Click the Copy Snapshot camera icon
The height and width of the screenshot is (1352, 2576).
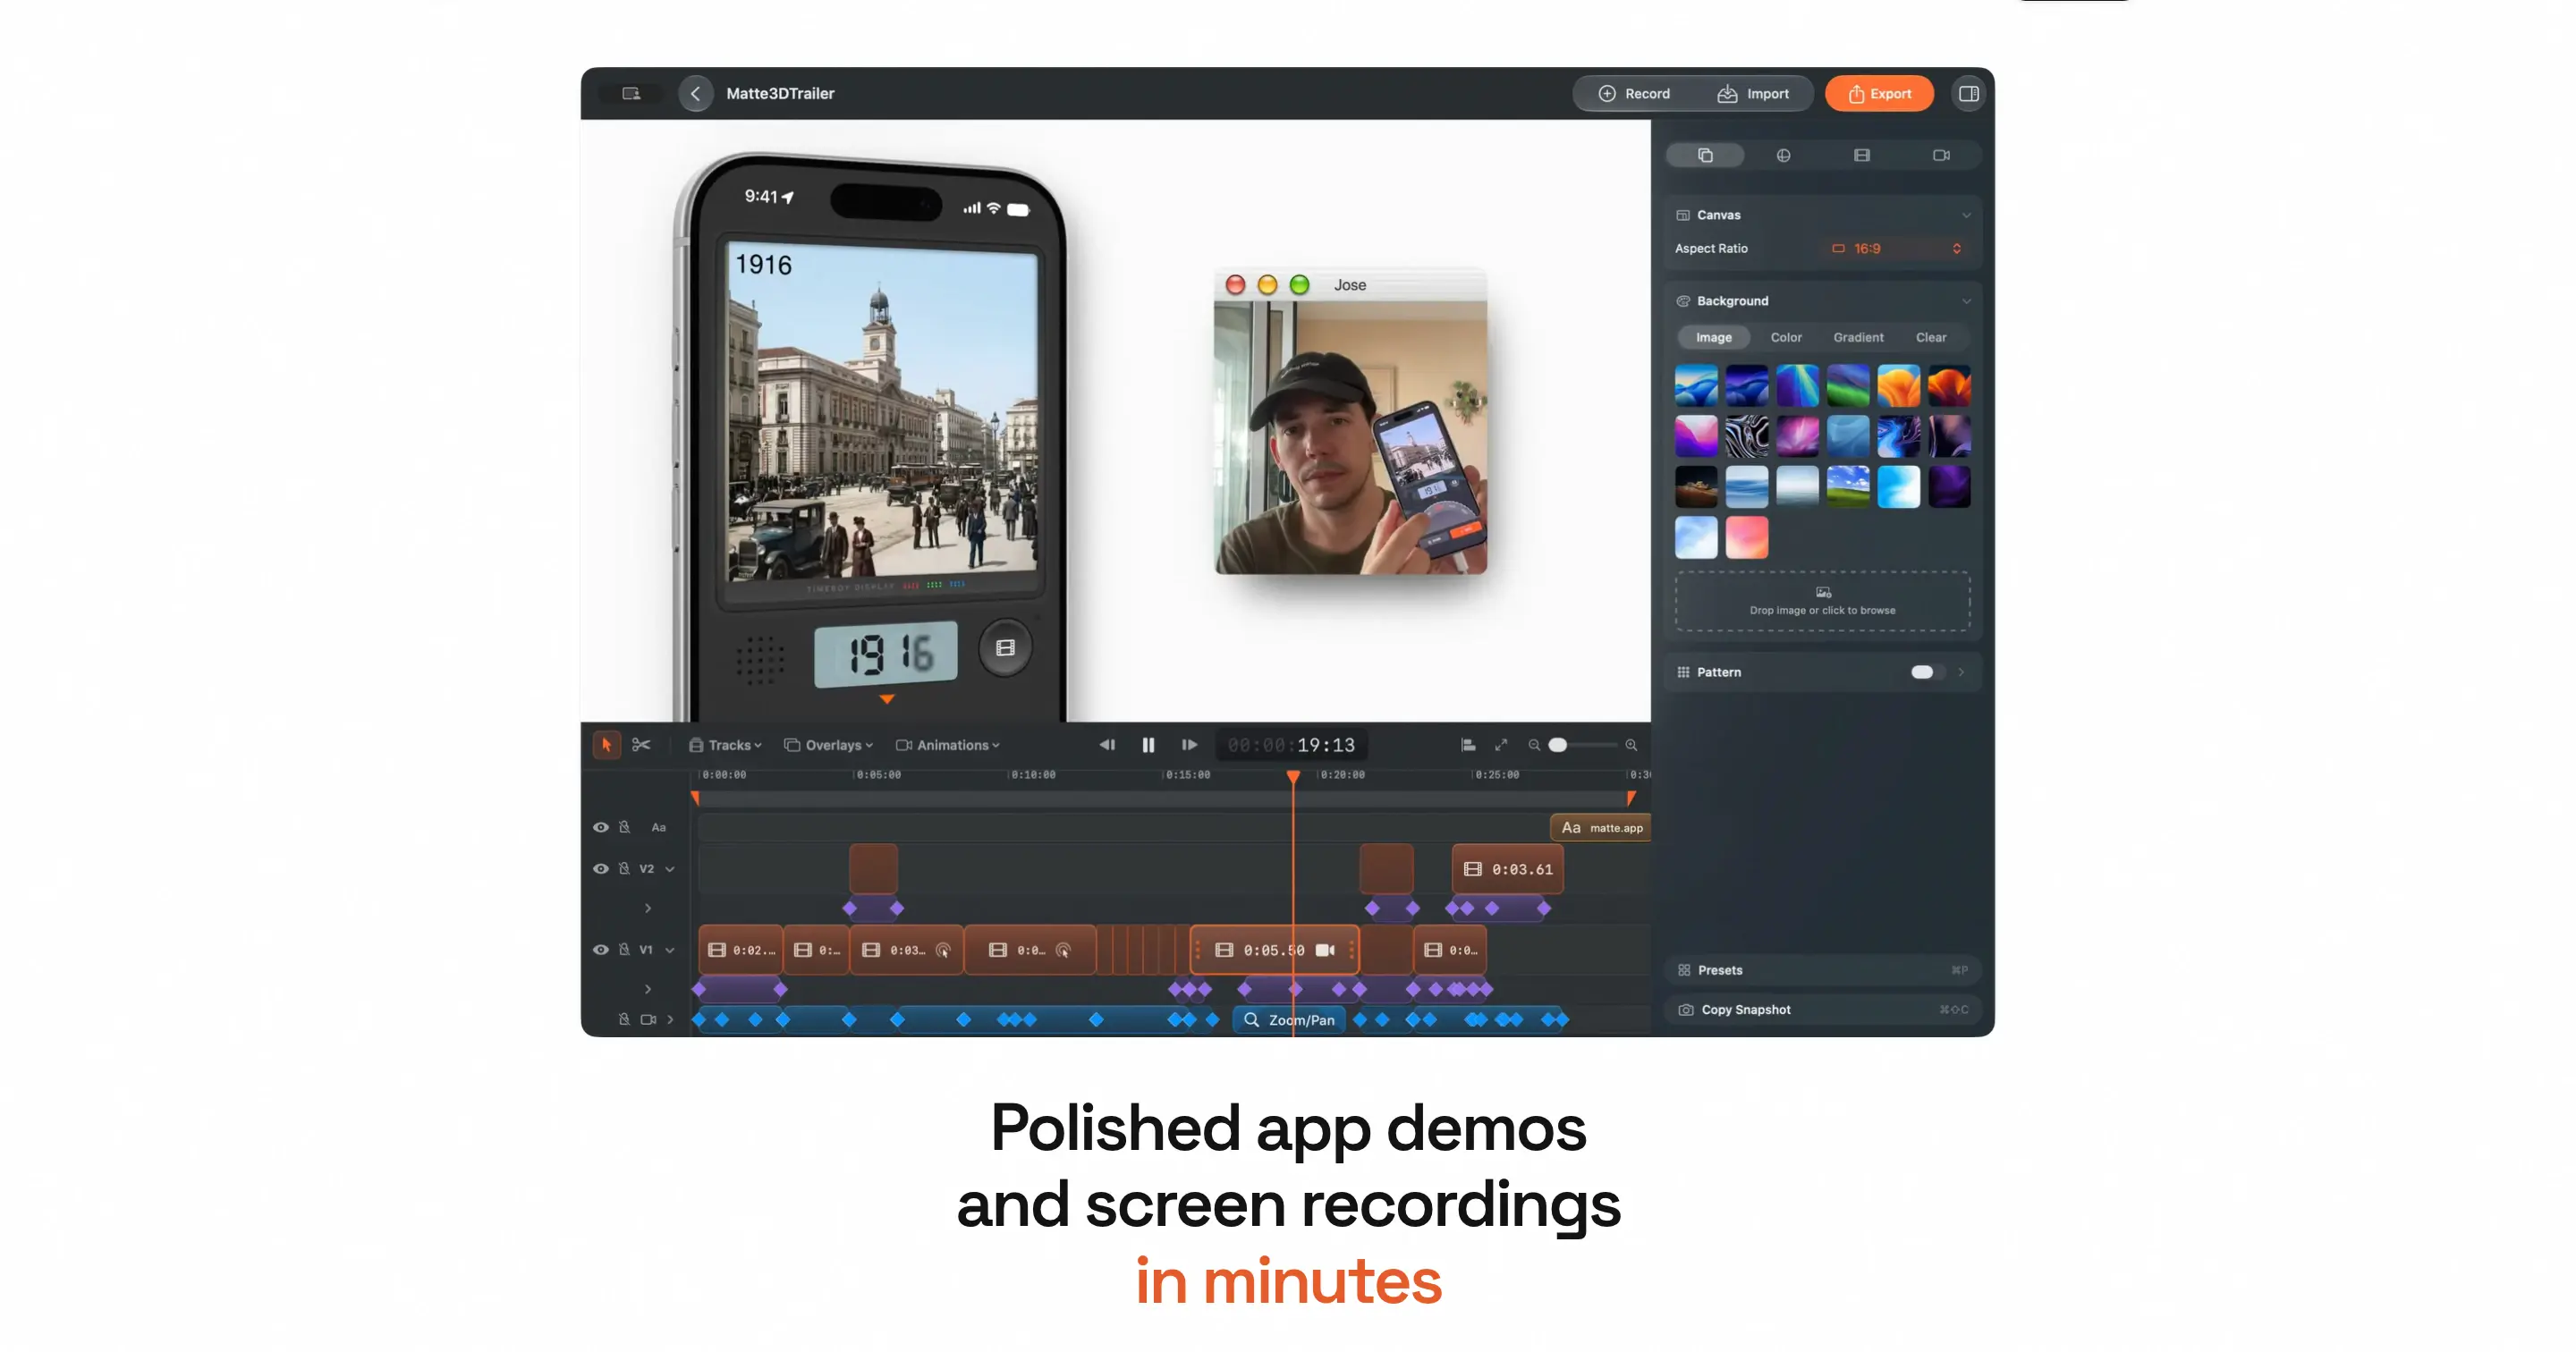(x=1686, y=1010)
